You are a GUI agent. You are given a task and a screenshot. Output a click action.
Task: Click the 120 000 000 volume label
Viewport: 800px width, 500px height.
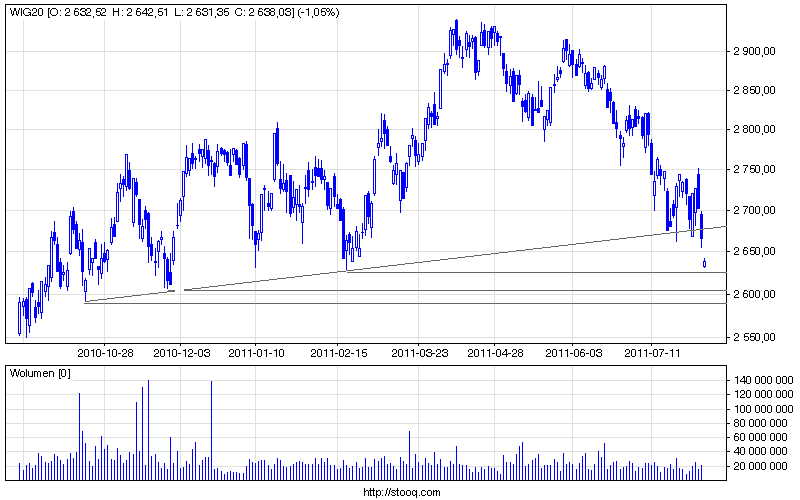tap(763, 394)
